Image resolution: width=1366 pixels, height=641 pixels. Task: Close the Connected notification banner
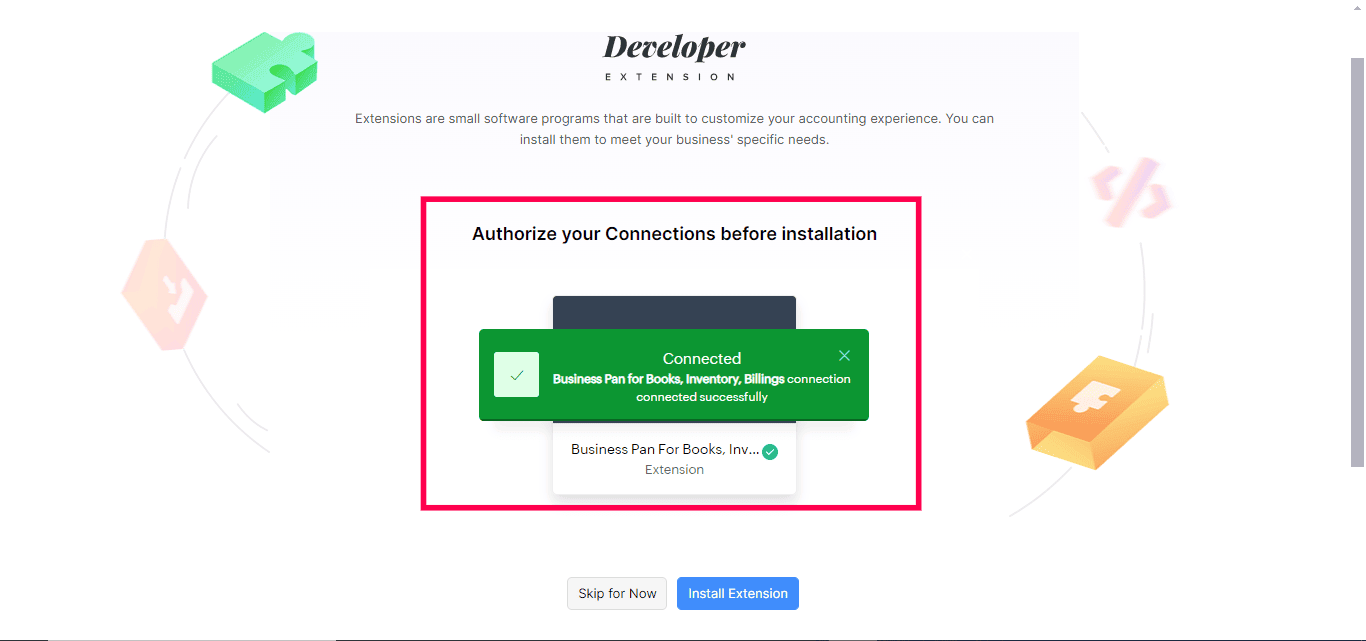(x=844, y=356)
